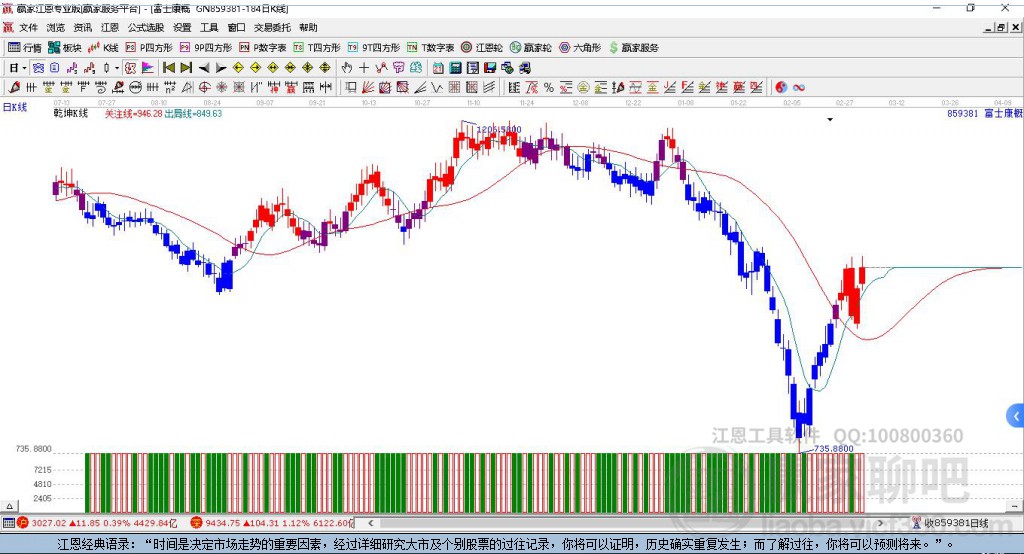Click the 735.8800 low price marker
1024x554 pixels.
click(834, 449)
